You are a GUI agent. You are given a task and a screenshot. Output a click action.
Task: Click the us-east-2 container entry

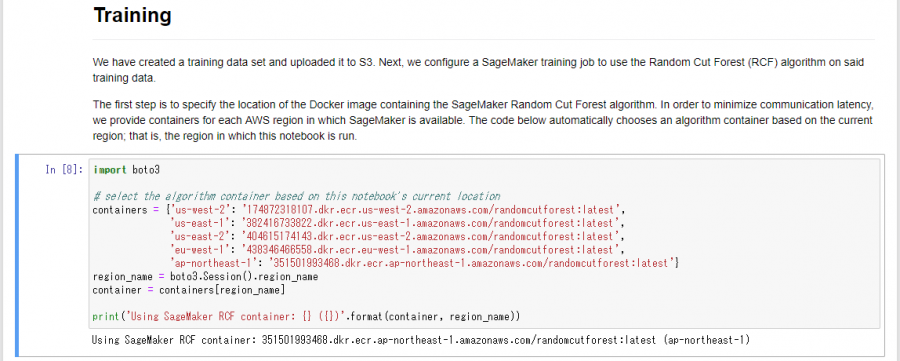[x=397, y=236]
